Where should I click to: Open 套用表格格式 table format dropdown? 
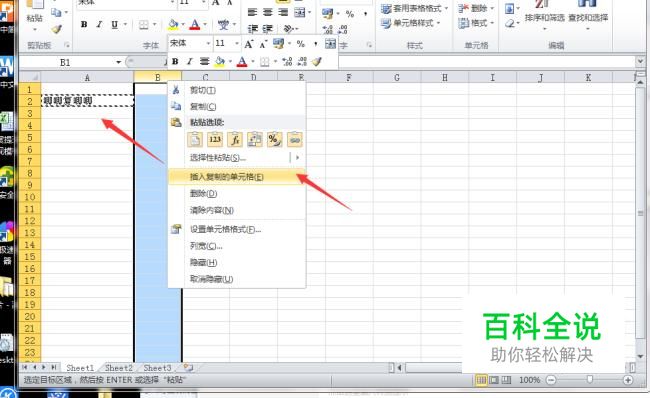point(415,8)
